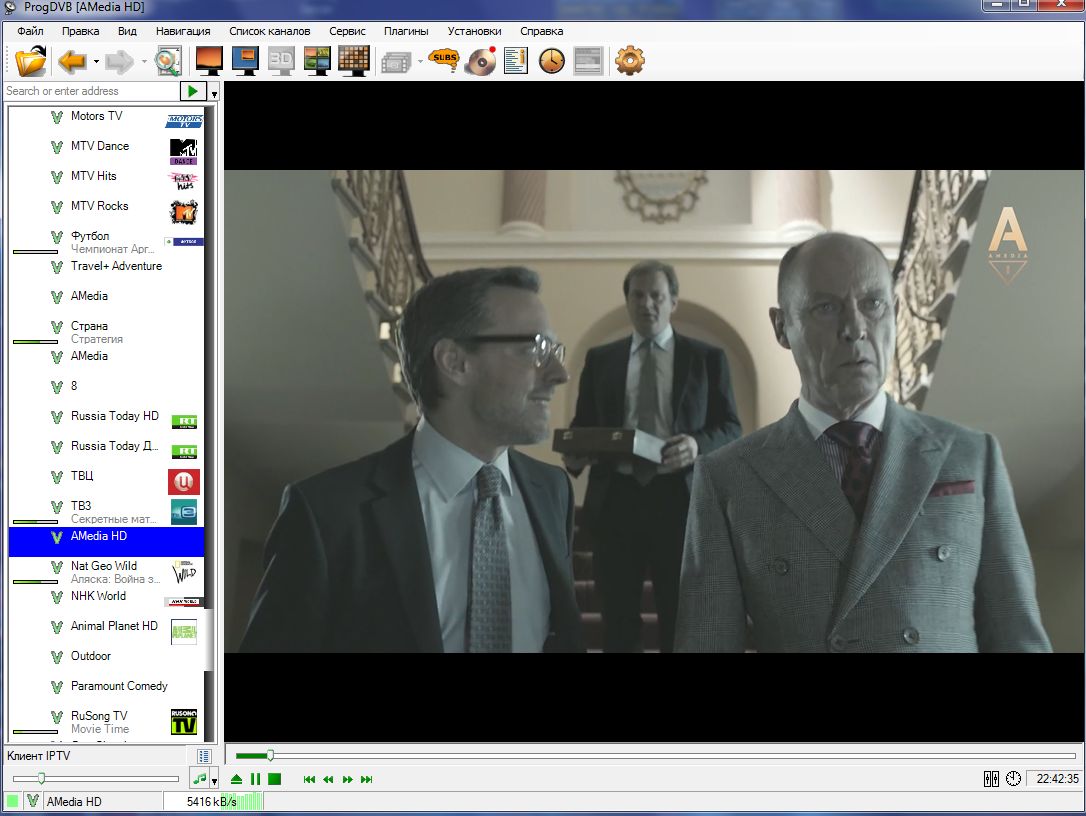Open the gray teletext panel icon
This screenshot has width=1086, height=816.
[588, 61]
